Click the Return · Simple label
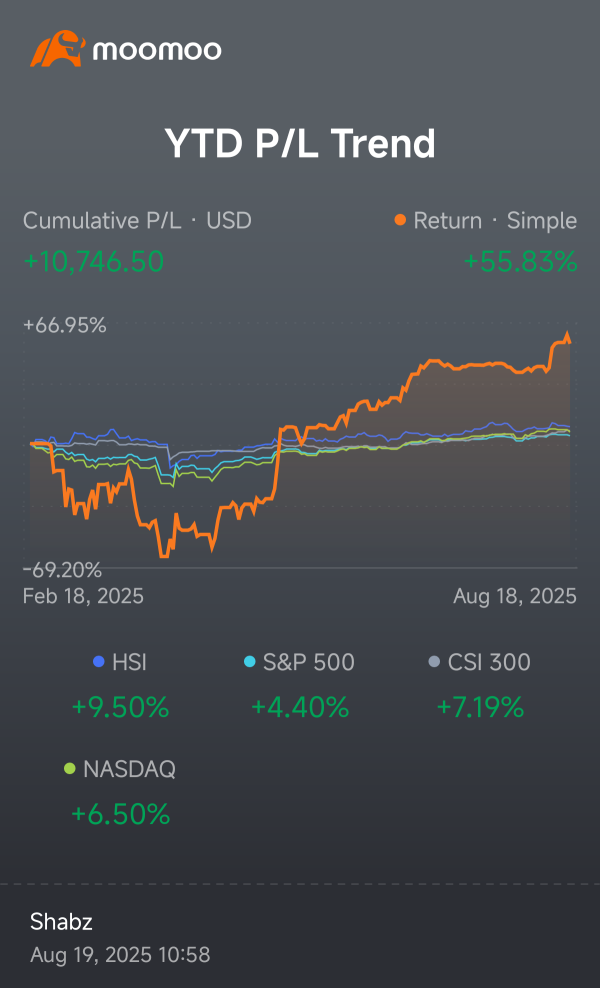This screenshot has width=600, height=988. (495, 221)
